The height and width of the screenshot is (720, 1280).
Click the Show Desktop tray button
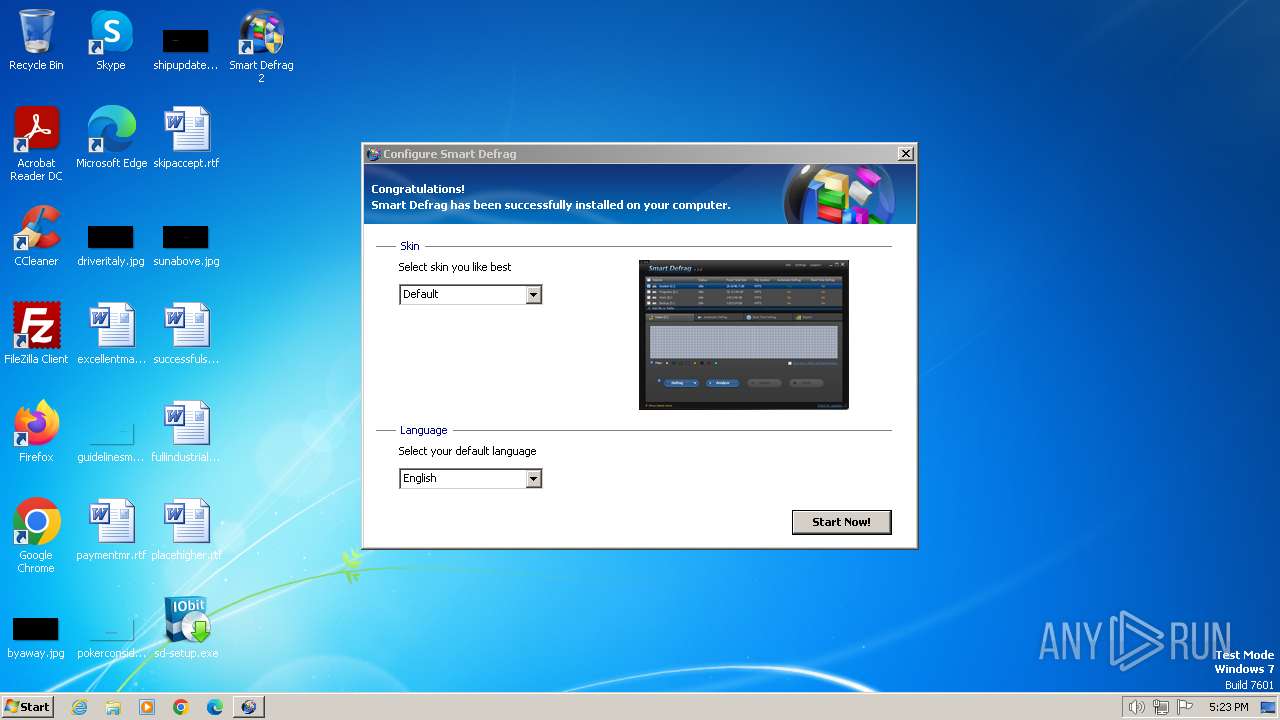(x=1269, y=707)
